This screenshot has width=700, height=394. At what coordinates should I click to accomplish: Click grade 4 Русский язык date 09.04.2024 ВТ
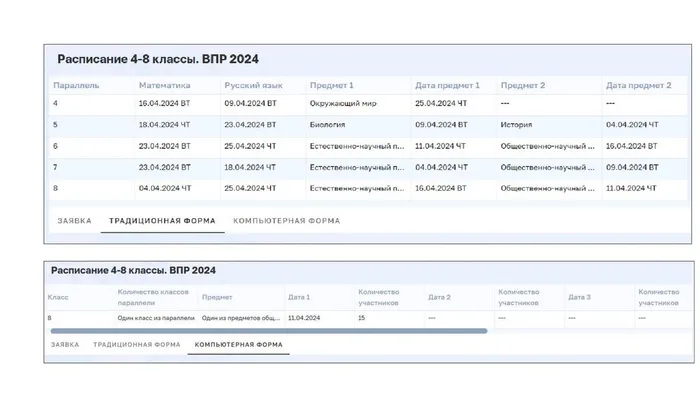[250, 104]
